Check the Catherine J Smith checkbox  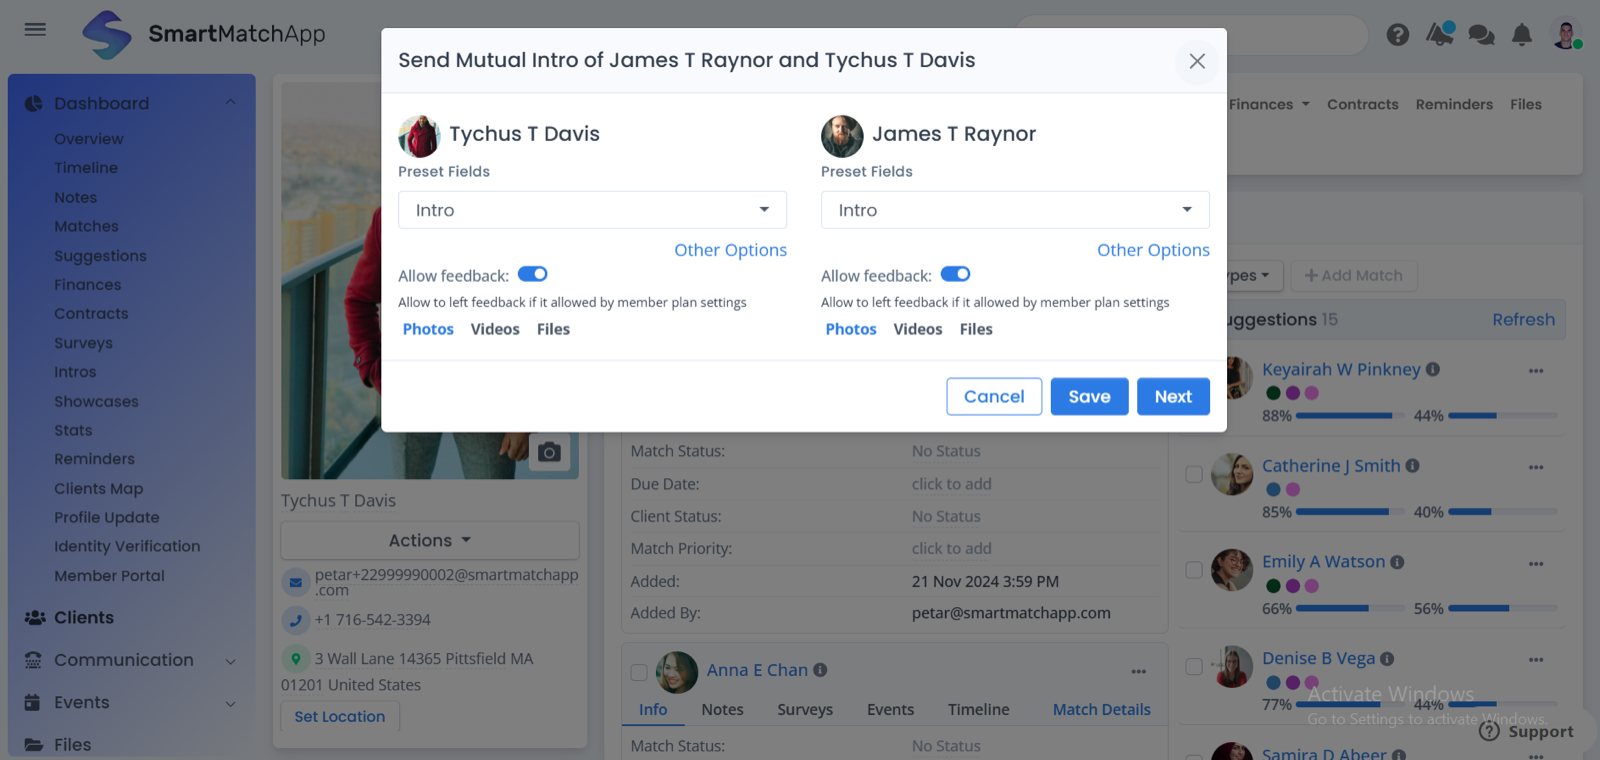click(x=1194, y=474)
